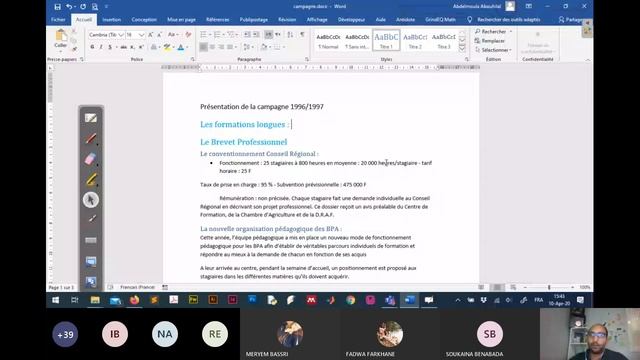Open Chrome from the taskbar
Image resolution: width=640 pixels, height=360 pixels.
350,300
